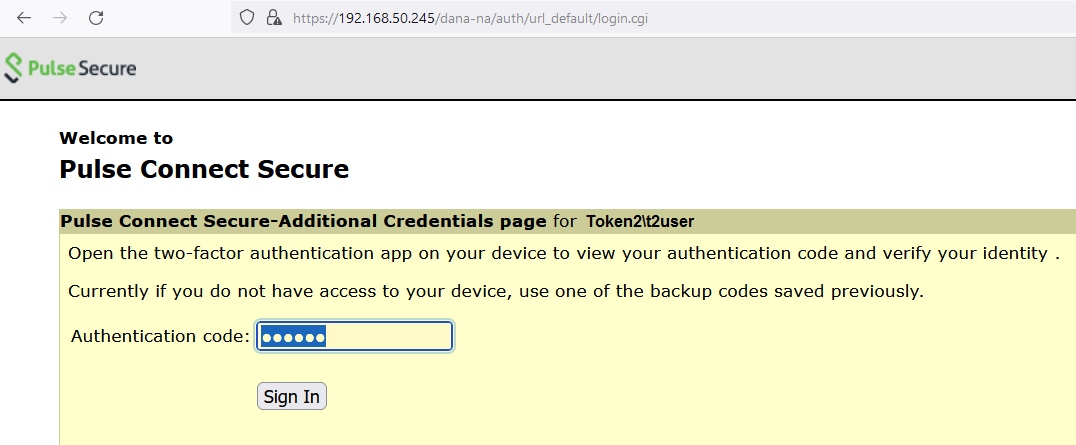Click the two-factor authentication app instruction line

(x=563, y=253)
